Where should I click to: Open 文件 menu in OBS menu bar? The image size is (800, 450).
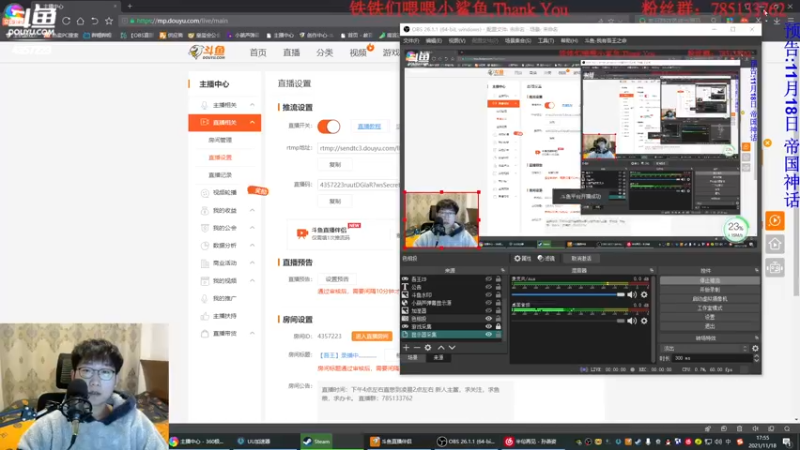[x=411, y=41]
